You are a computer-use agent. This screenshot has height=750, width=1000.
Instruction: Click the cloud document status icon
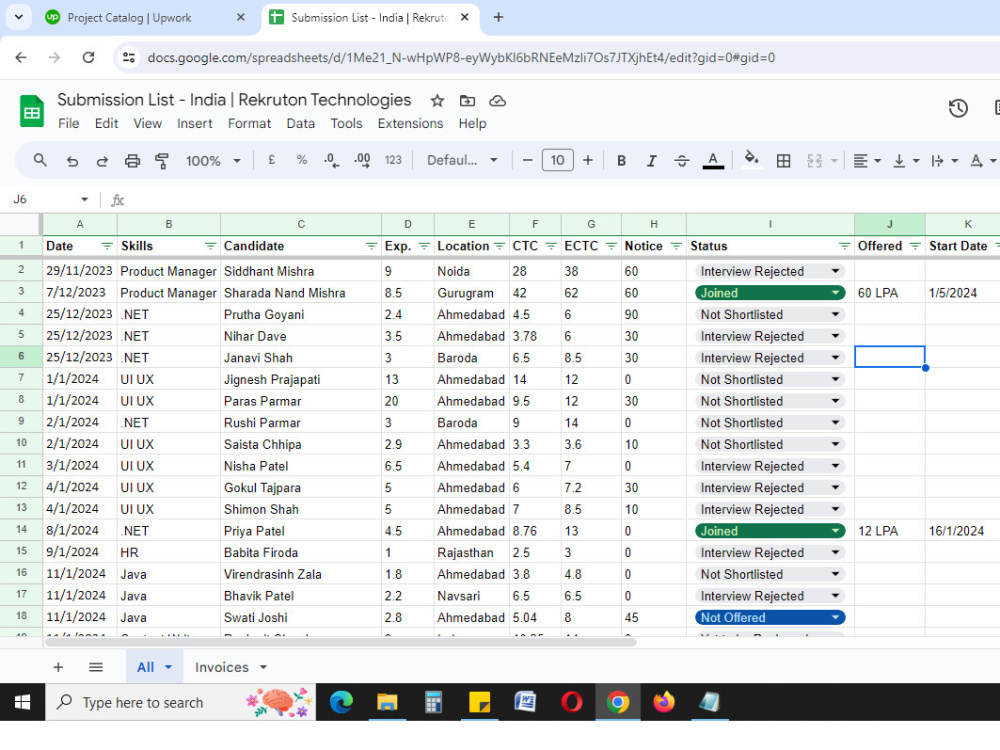tap(497, 101)
